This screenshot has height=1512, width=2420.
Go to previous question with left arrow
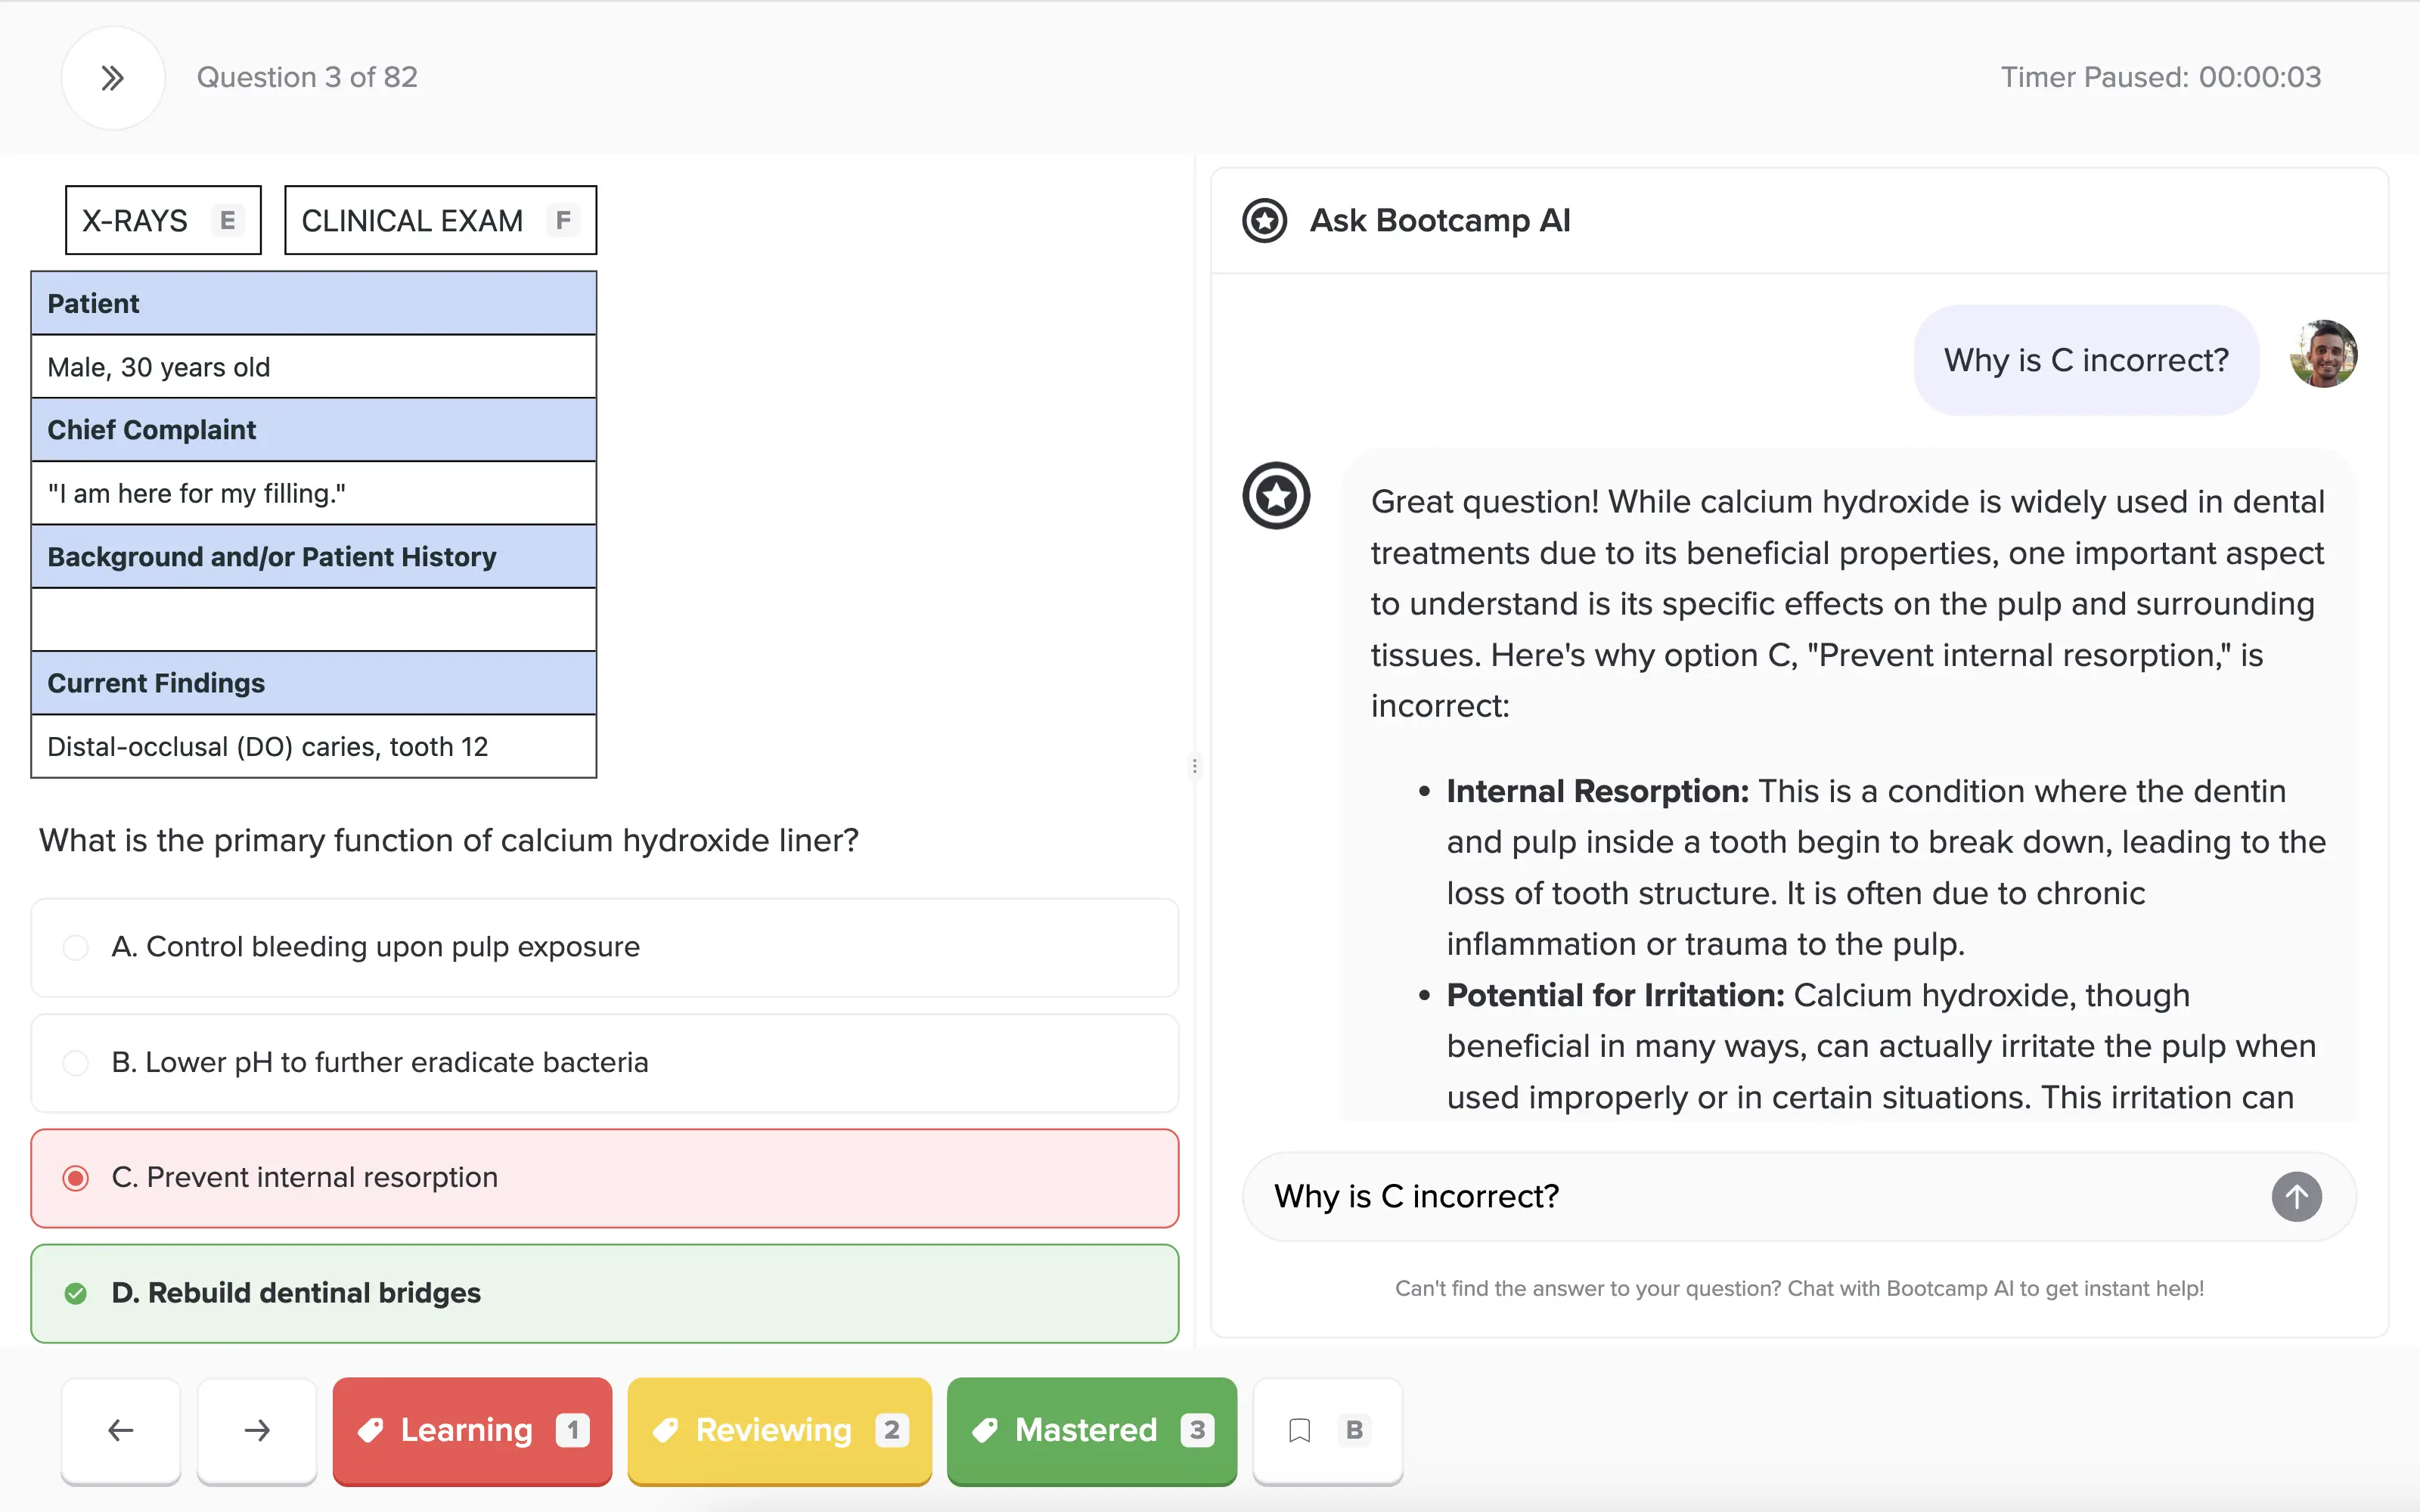tap(121, 1430)
